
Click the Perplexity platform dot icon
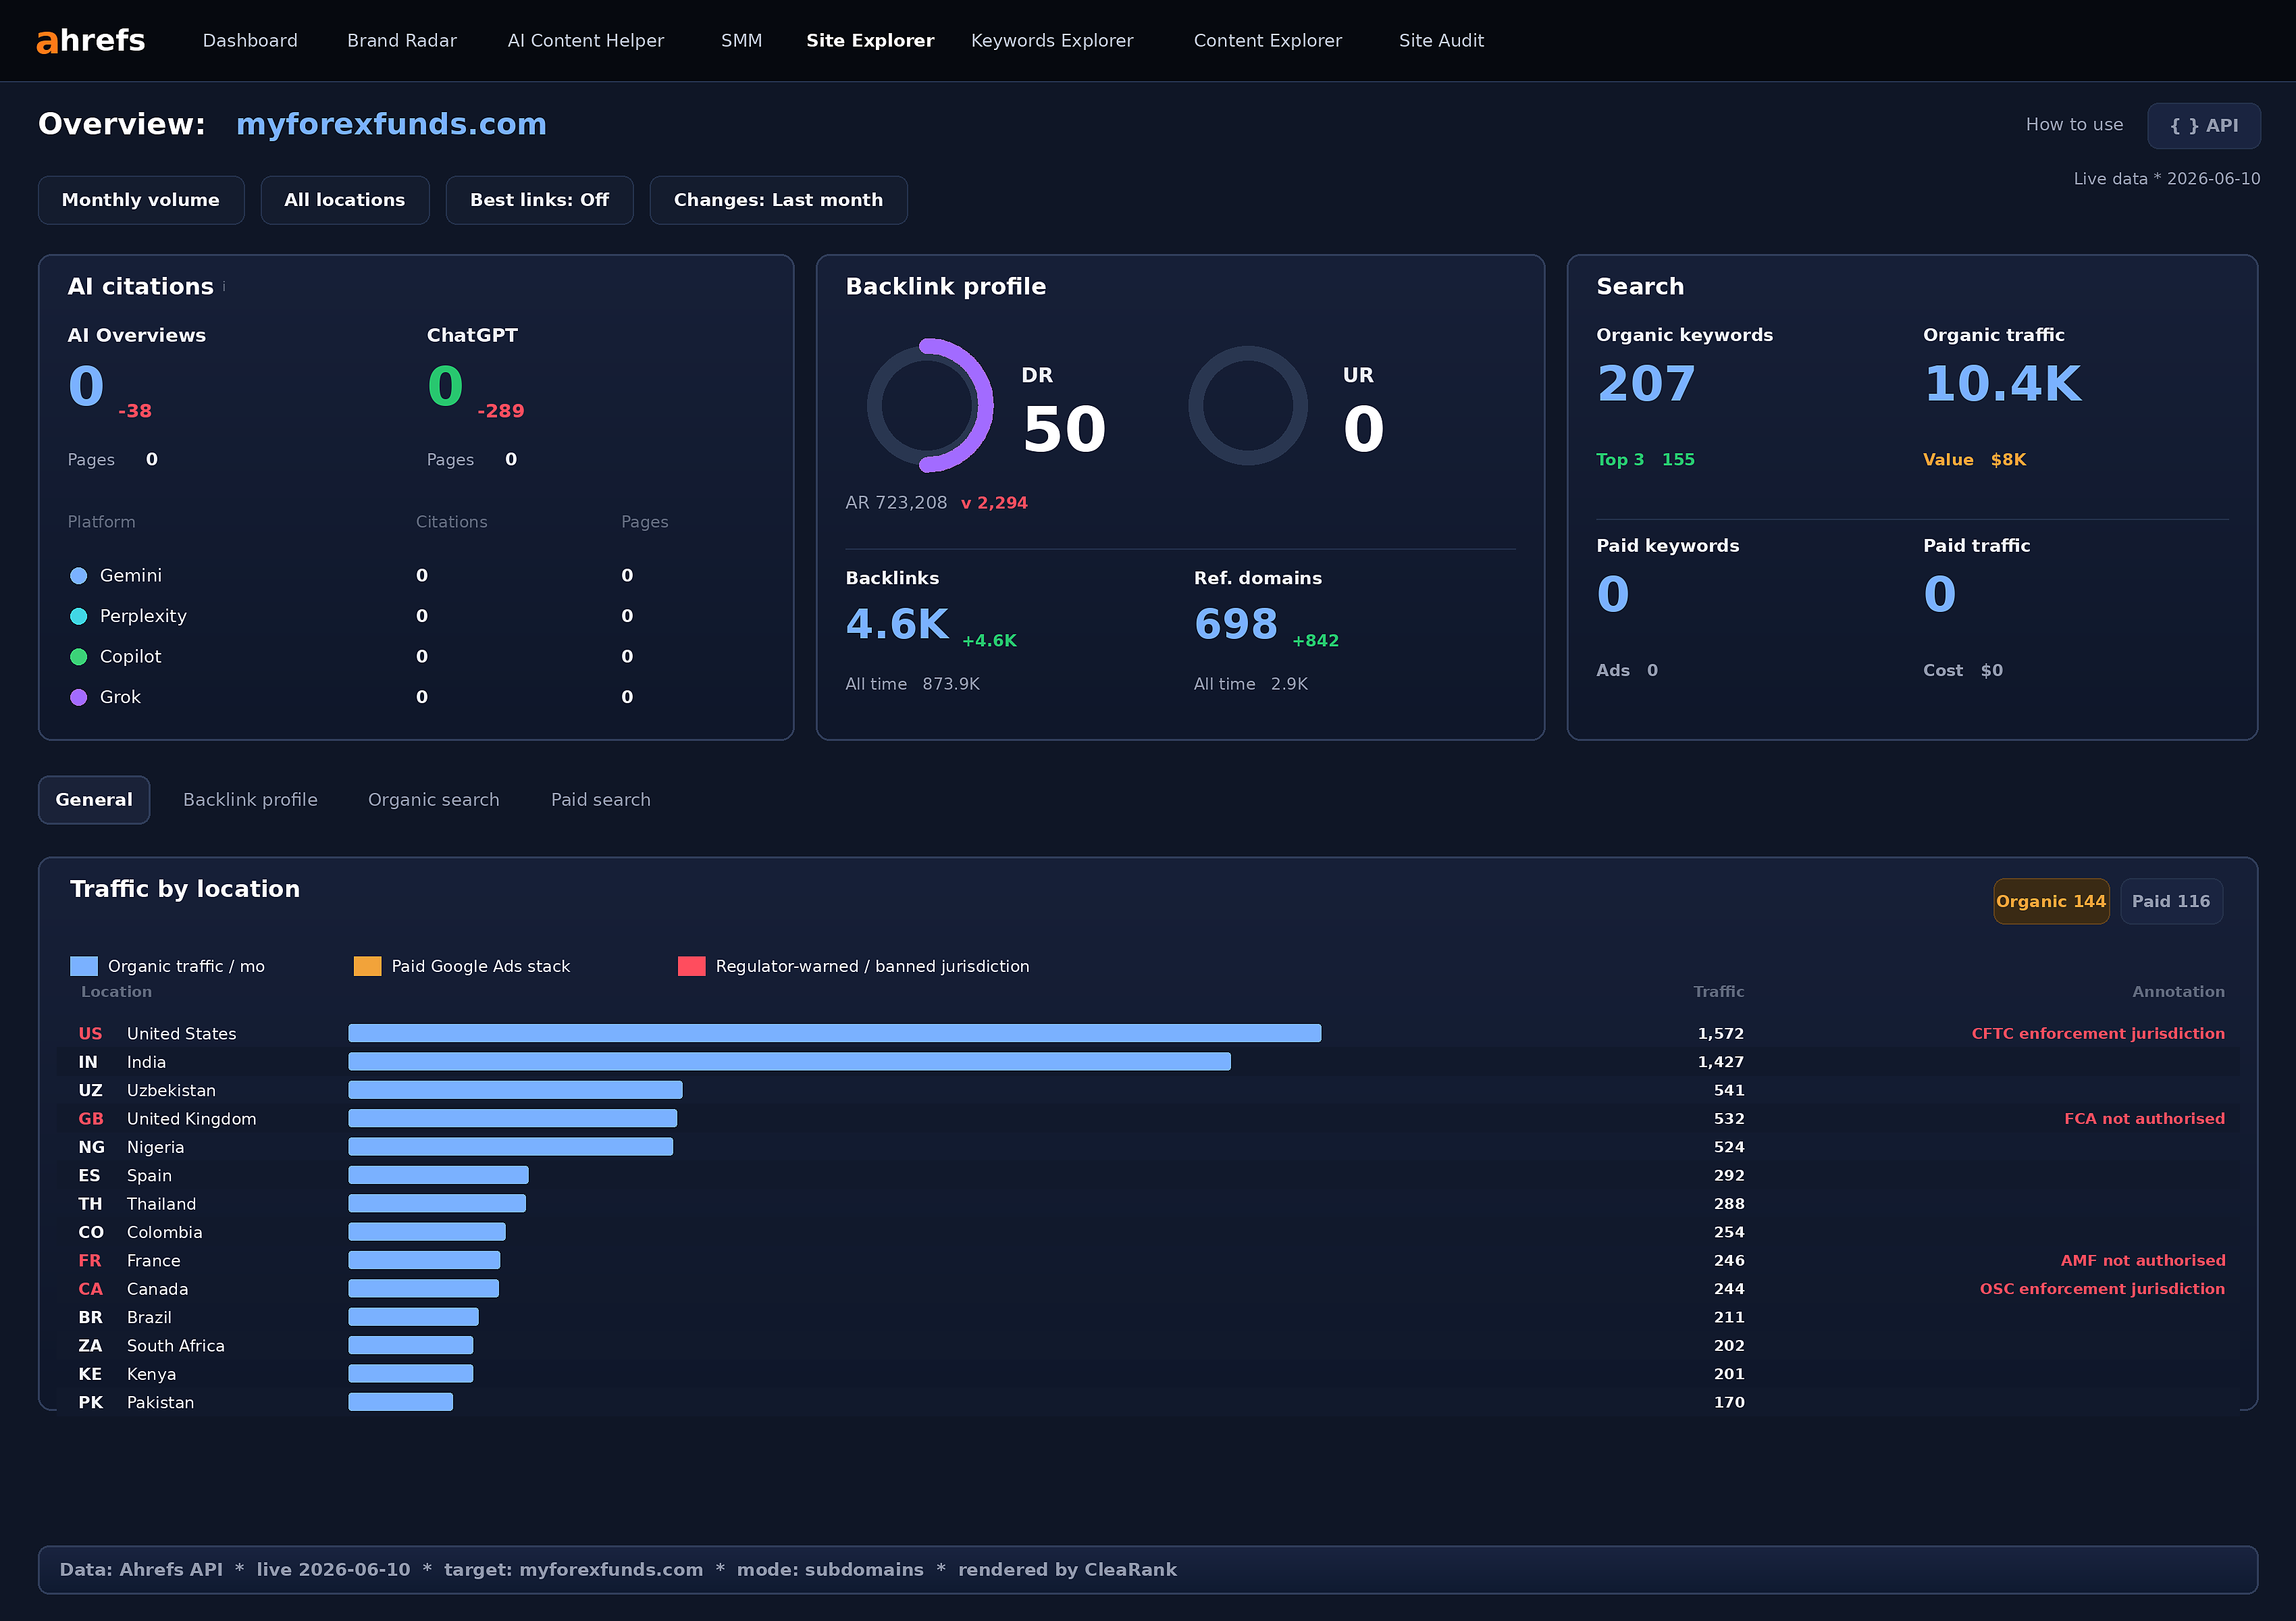[x=78, y=617]
